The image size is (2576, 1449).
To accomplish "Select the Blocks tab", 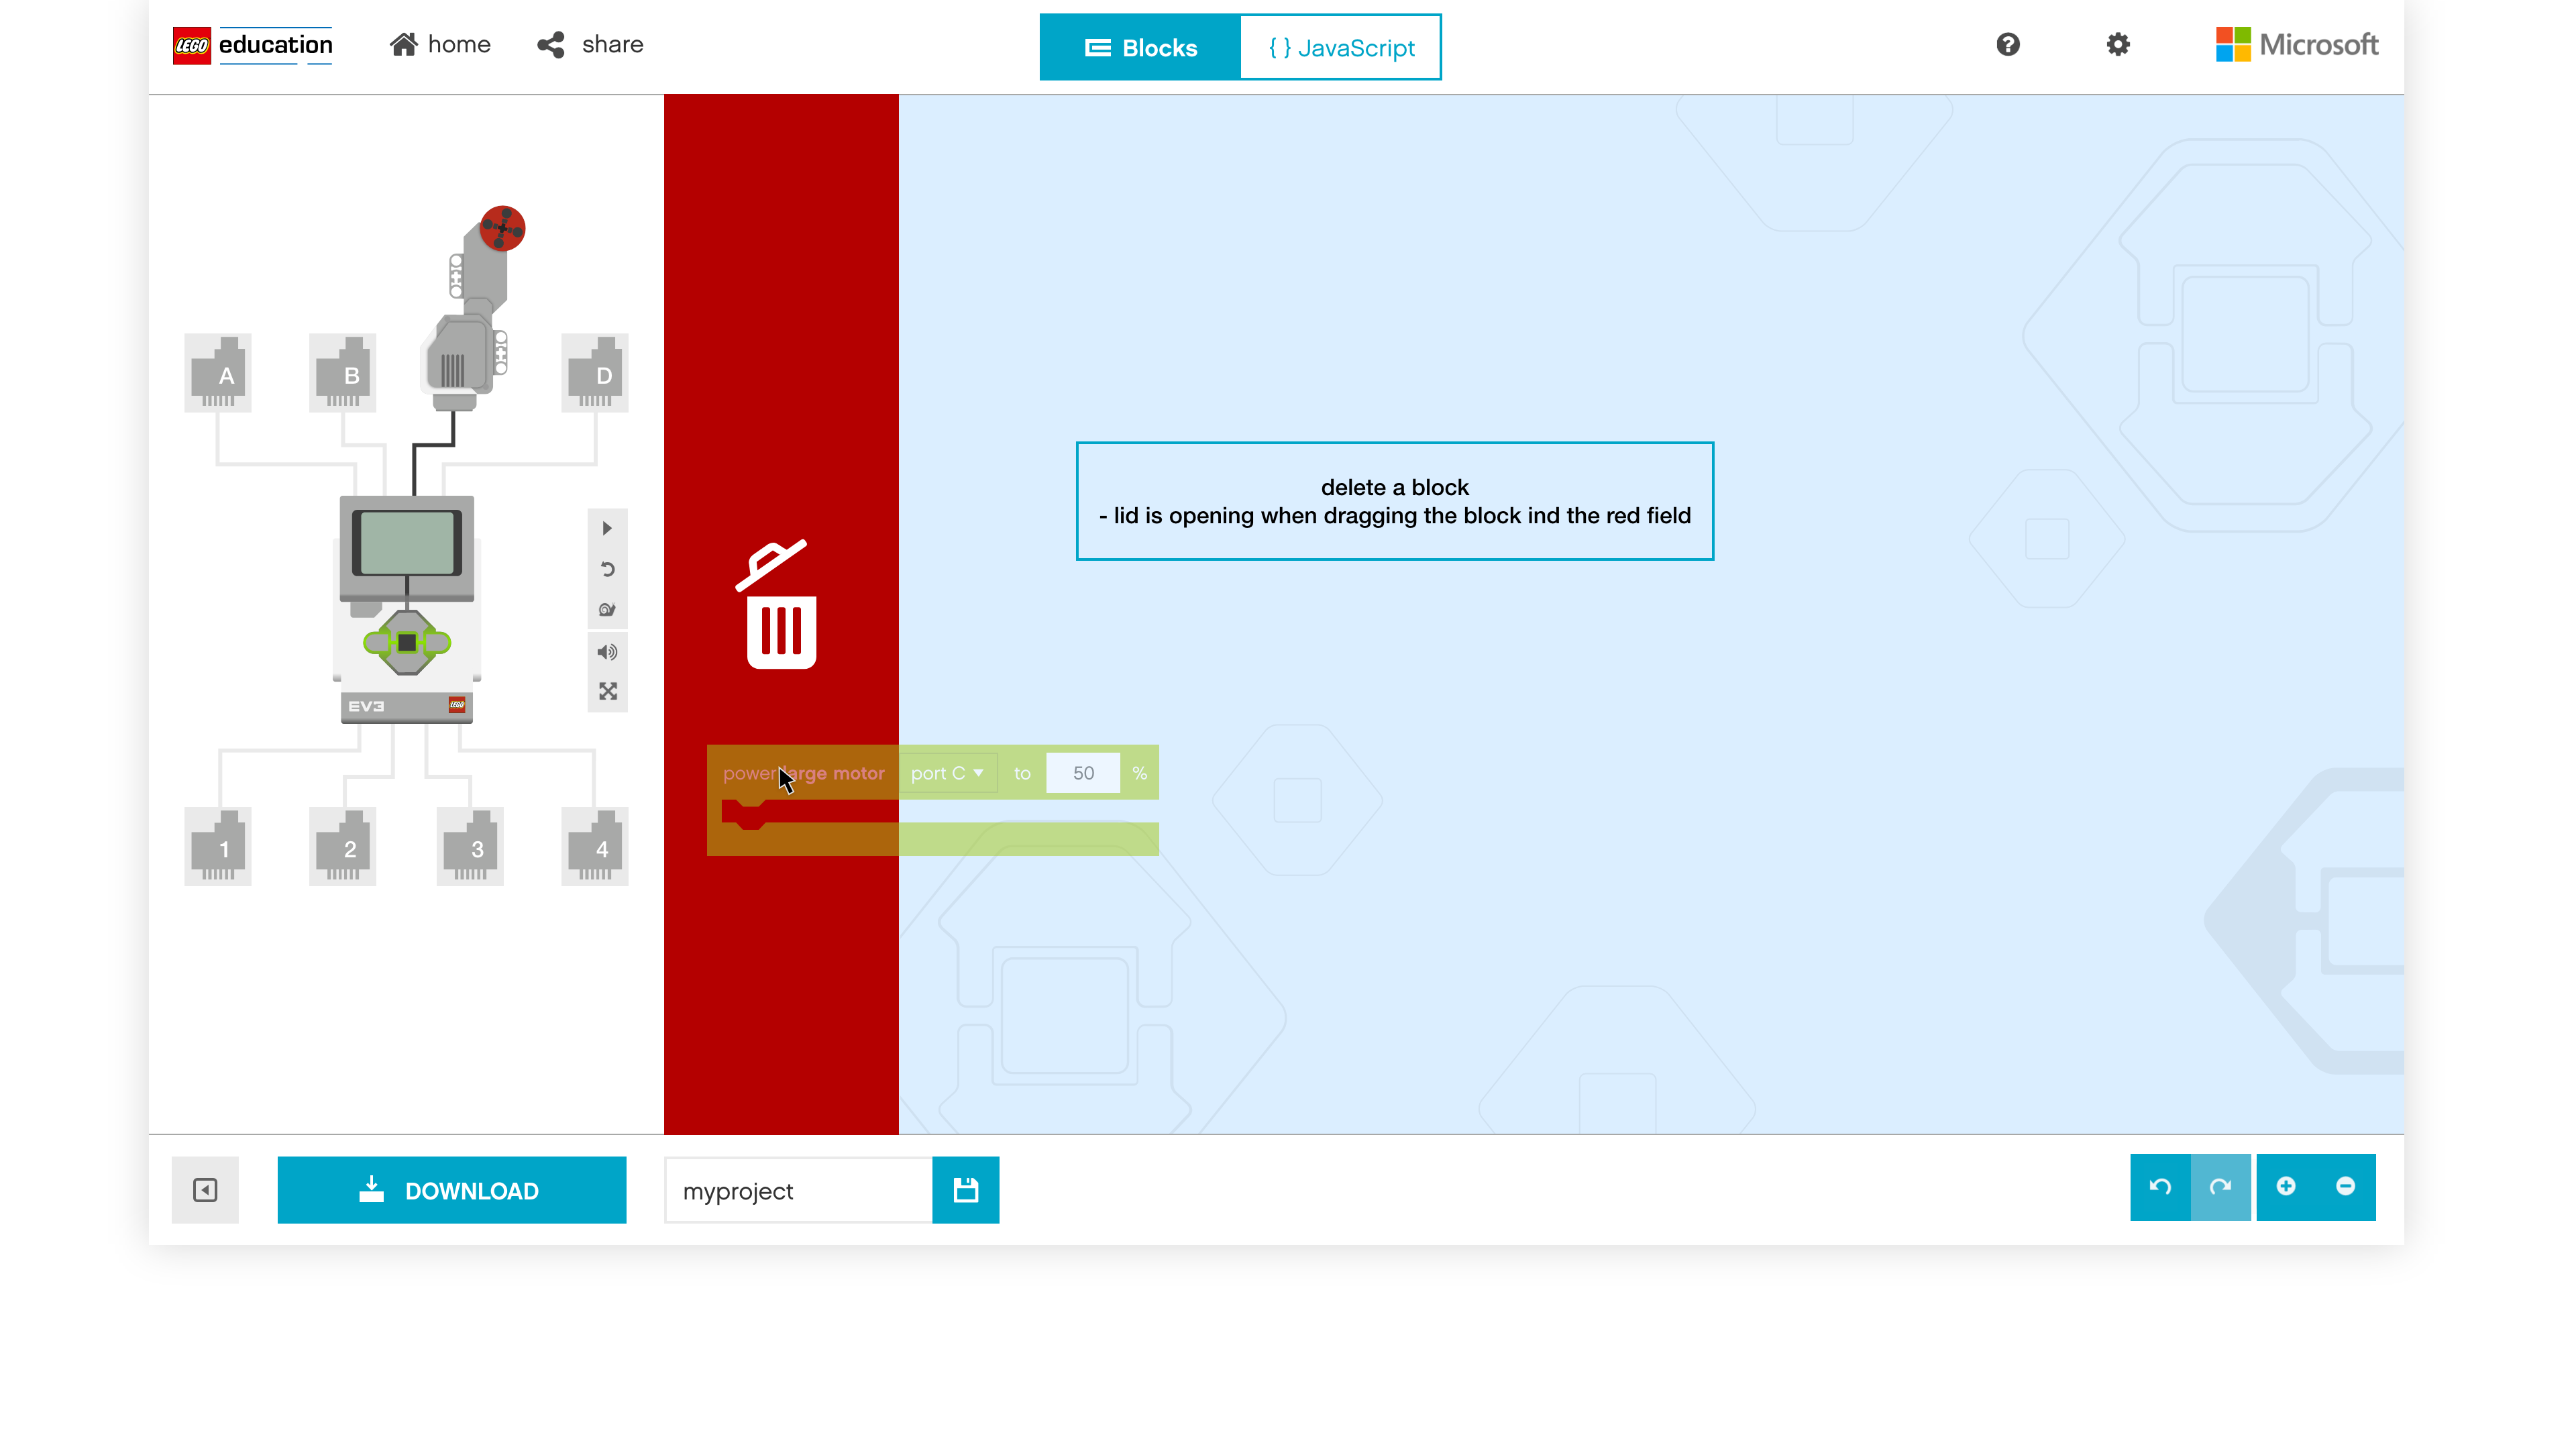I will (x=1140, y=48).
